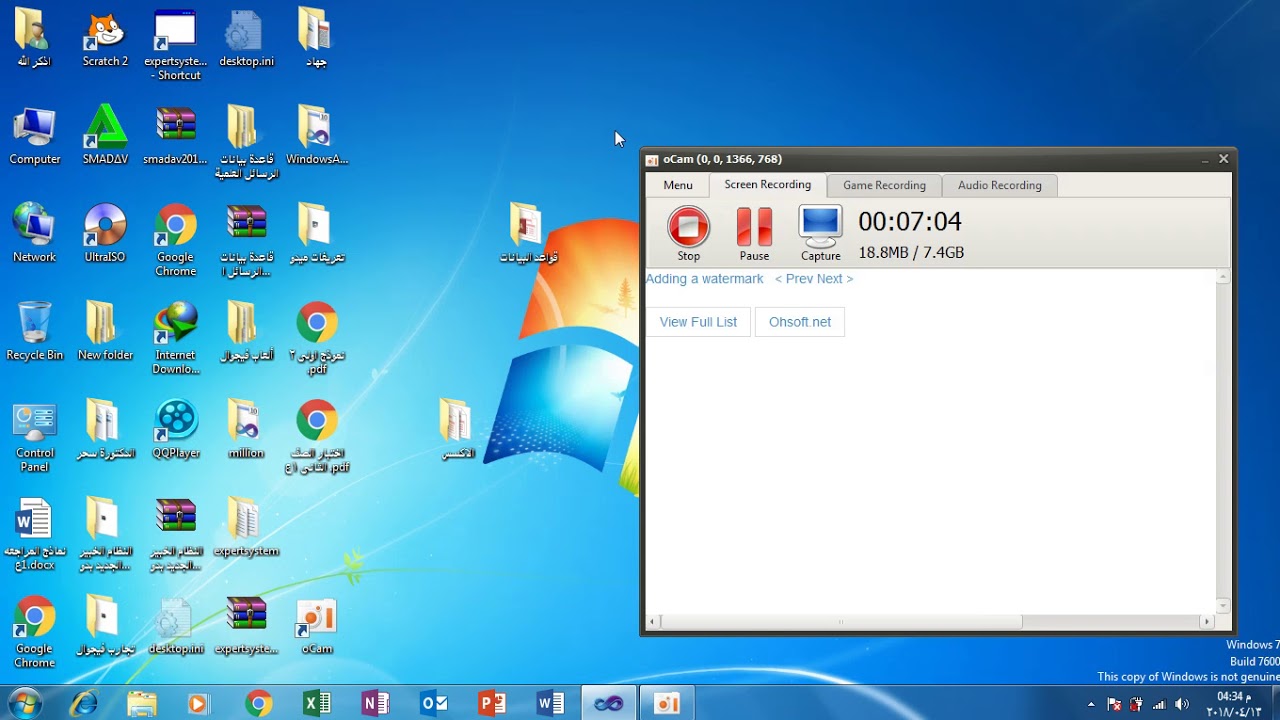Click the oCam horizontal scrollbar left arrow
The image size is (1280, 720).
click(x=653, y=622)
